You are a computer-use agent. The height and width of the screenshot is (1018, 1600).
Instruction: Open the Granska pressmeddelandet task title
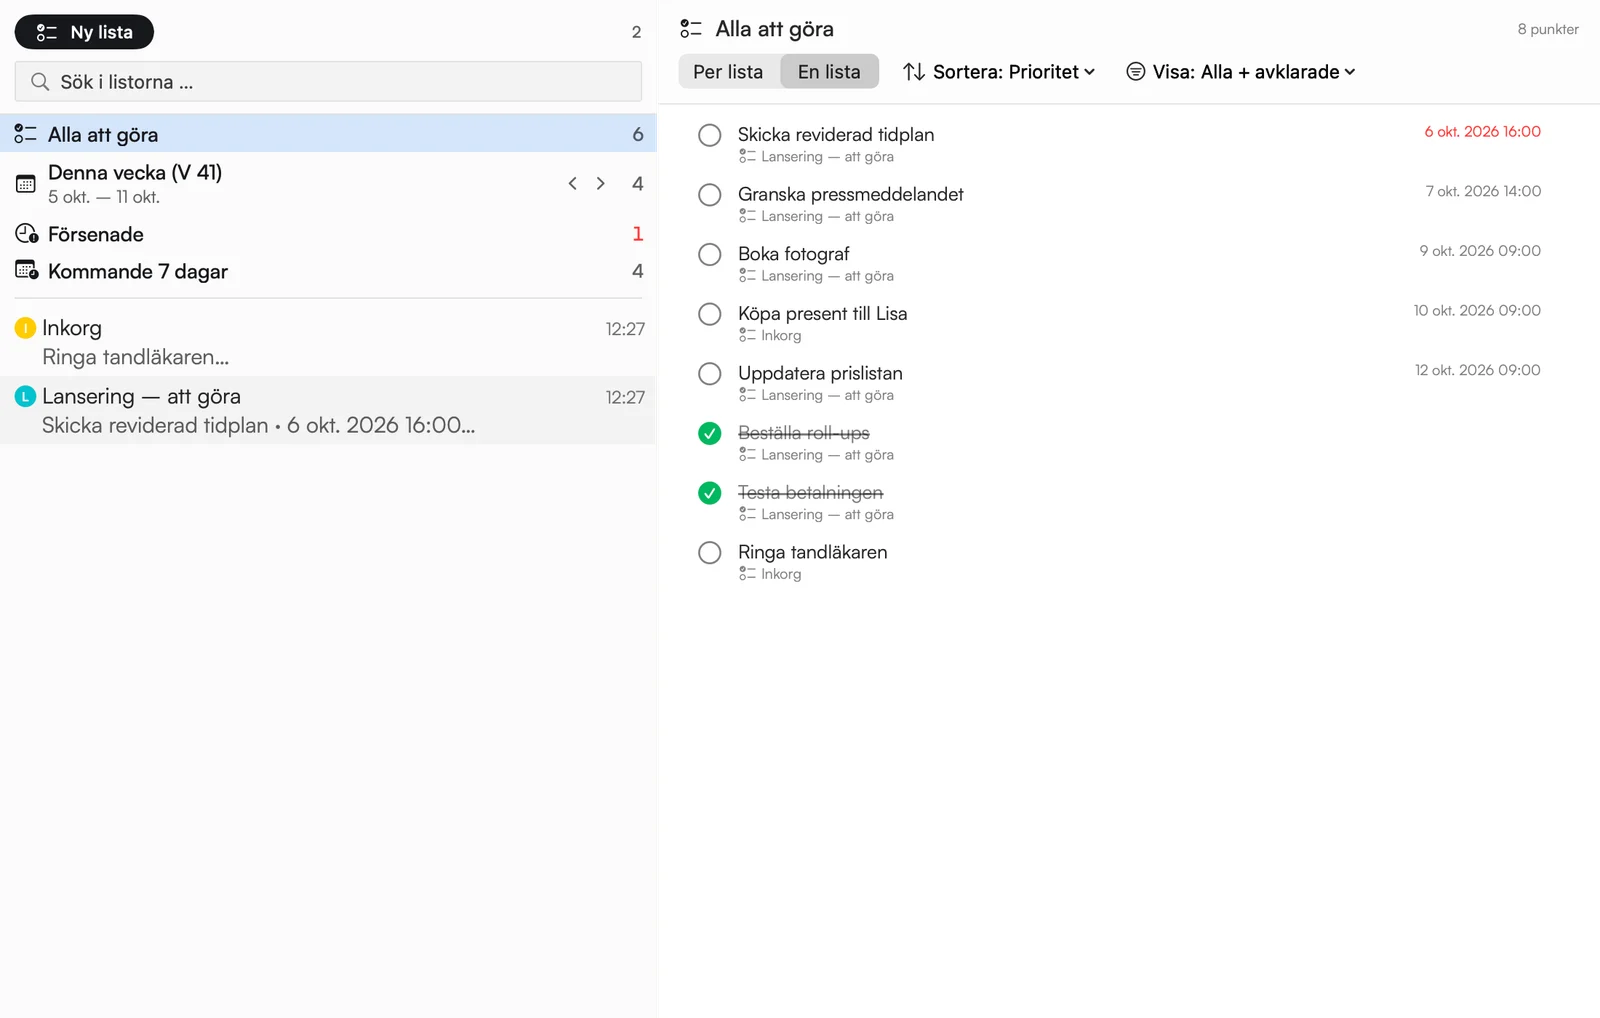tap(851, 194)
